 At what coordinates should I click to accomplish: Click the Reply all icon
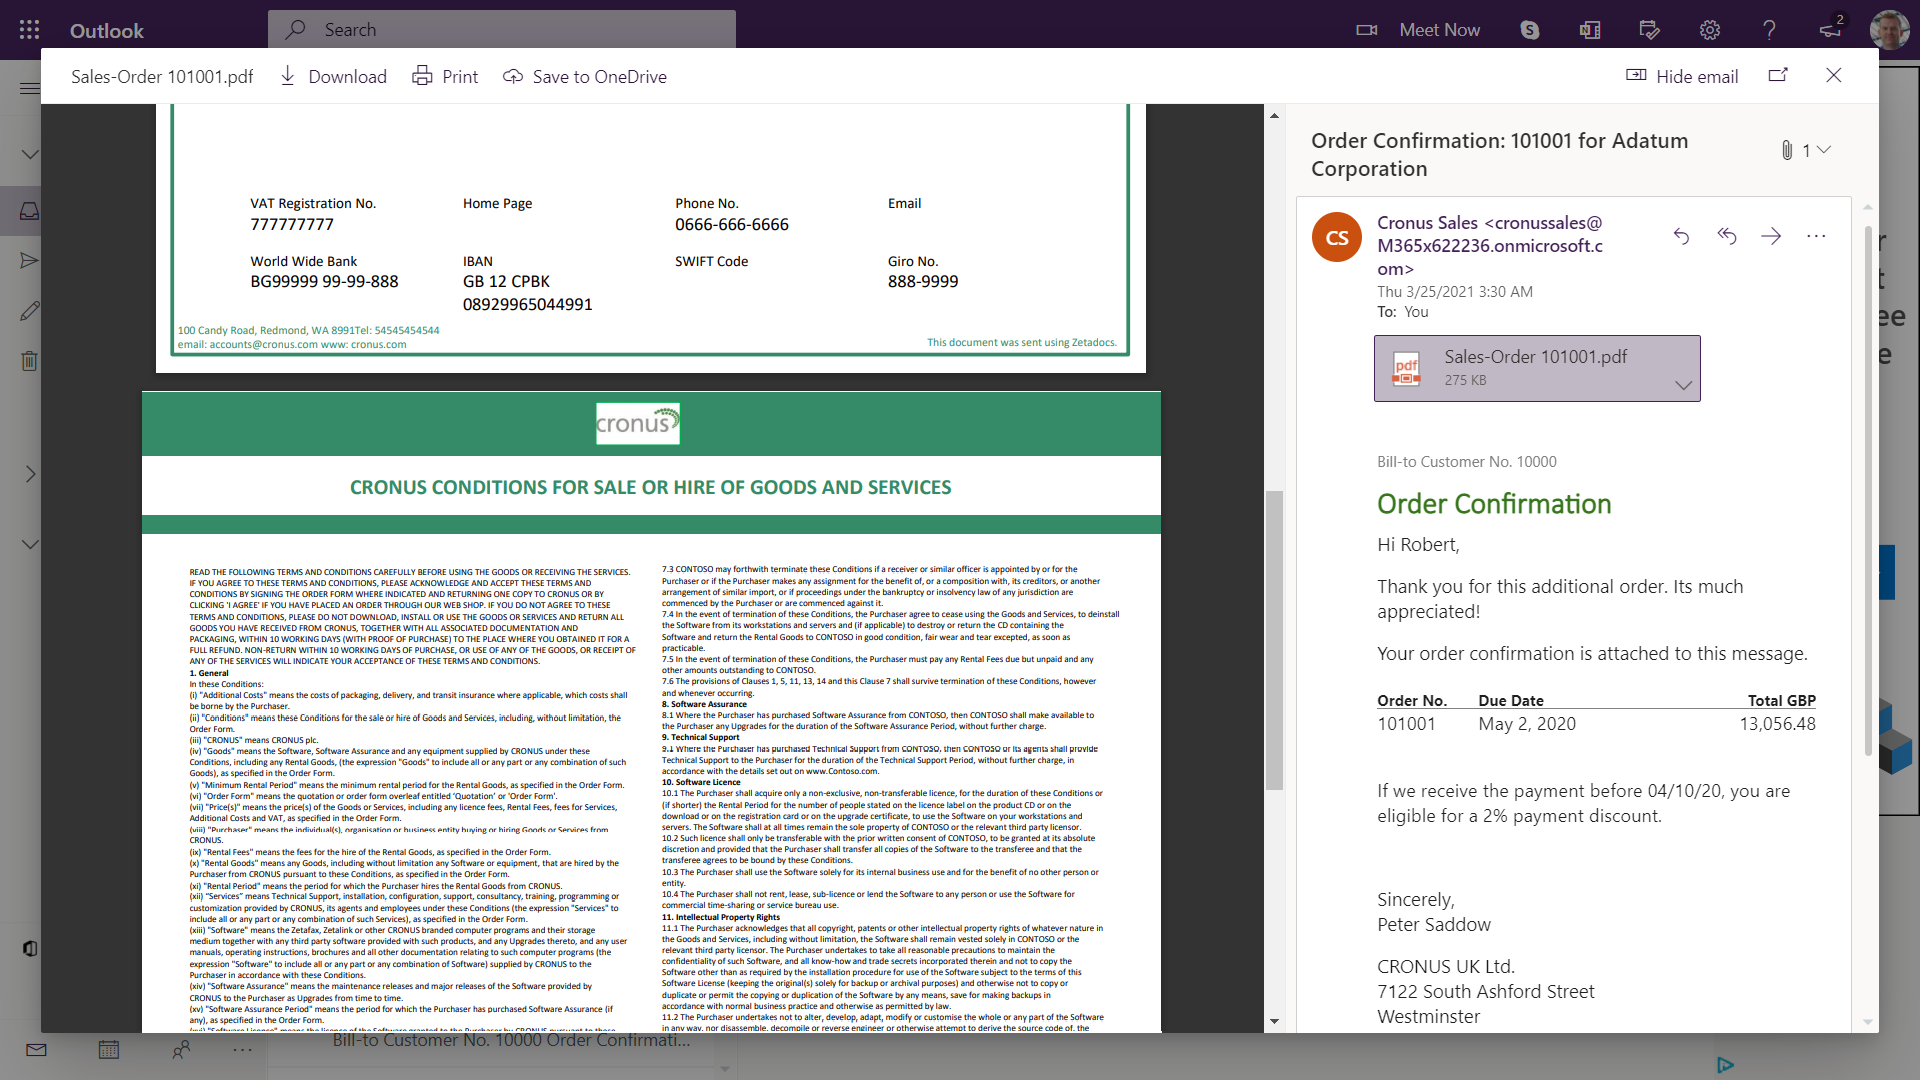point(1727,236)
